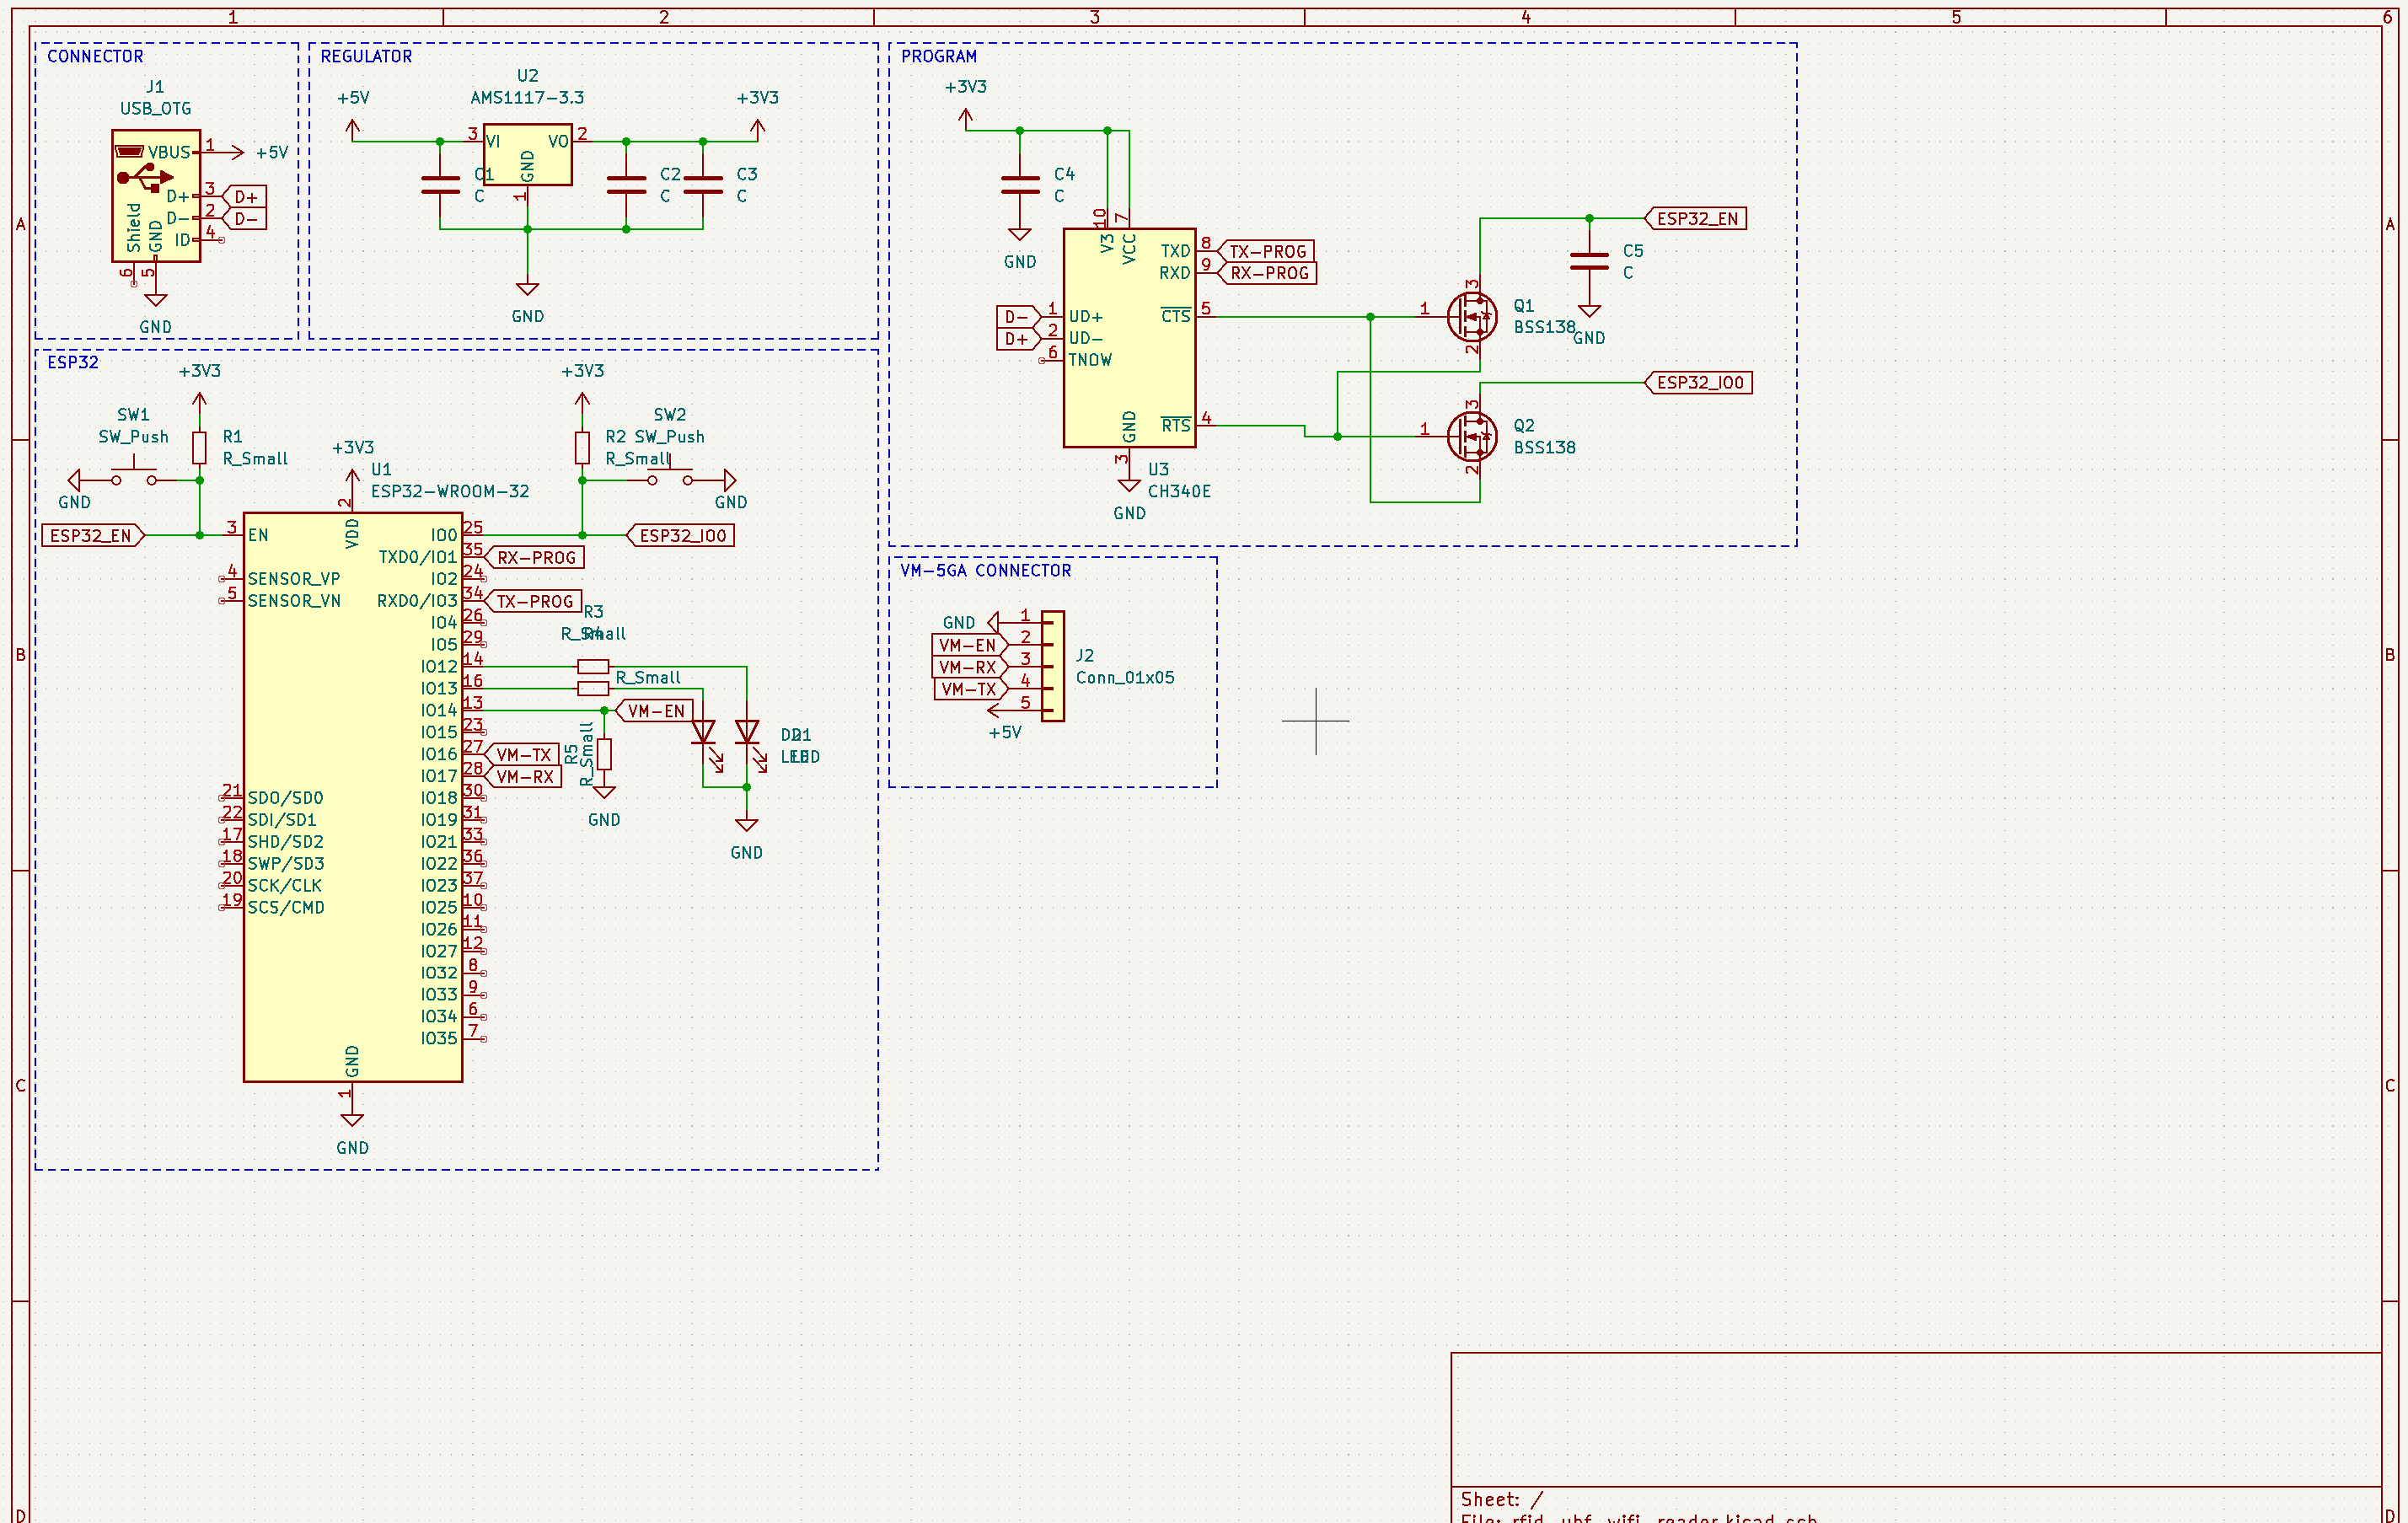Select the ESP32_EN label in the PROGRAM block

(x=1696, y=218)
